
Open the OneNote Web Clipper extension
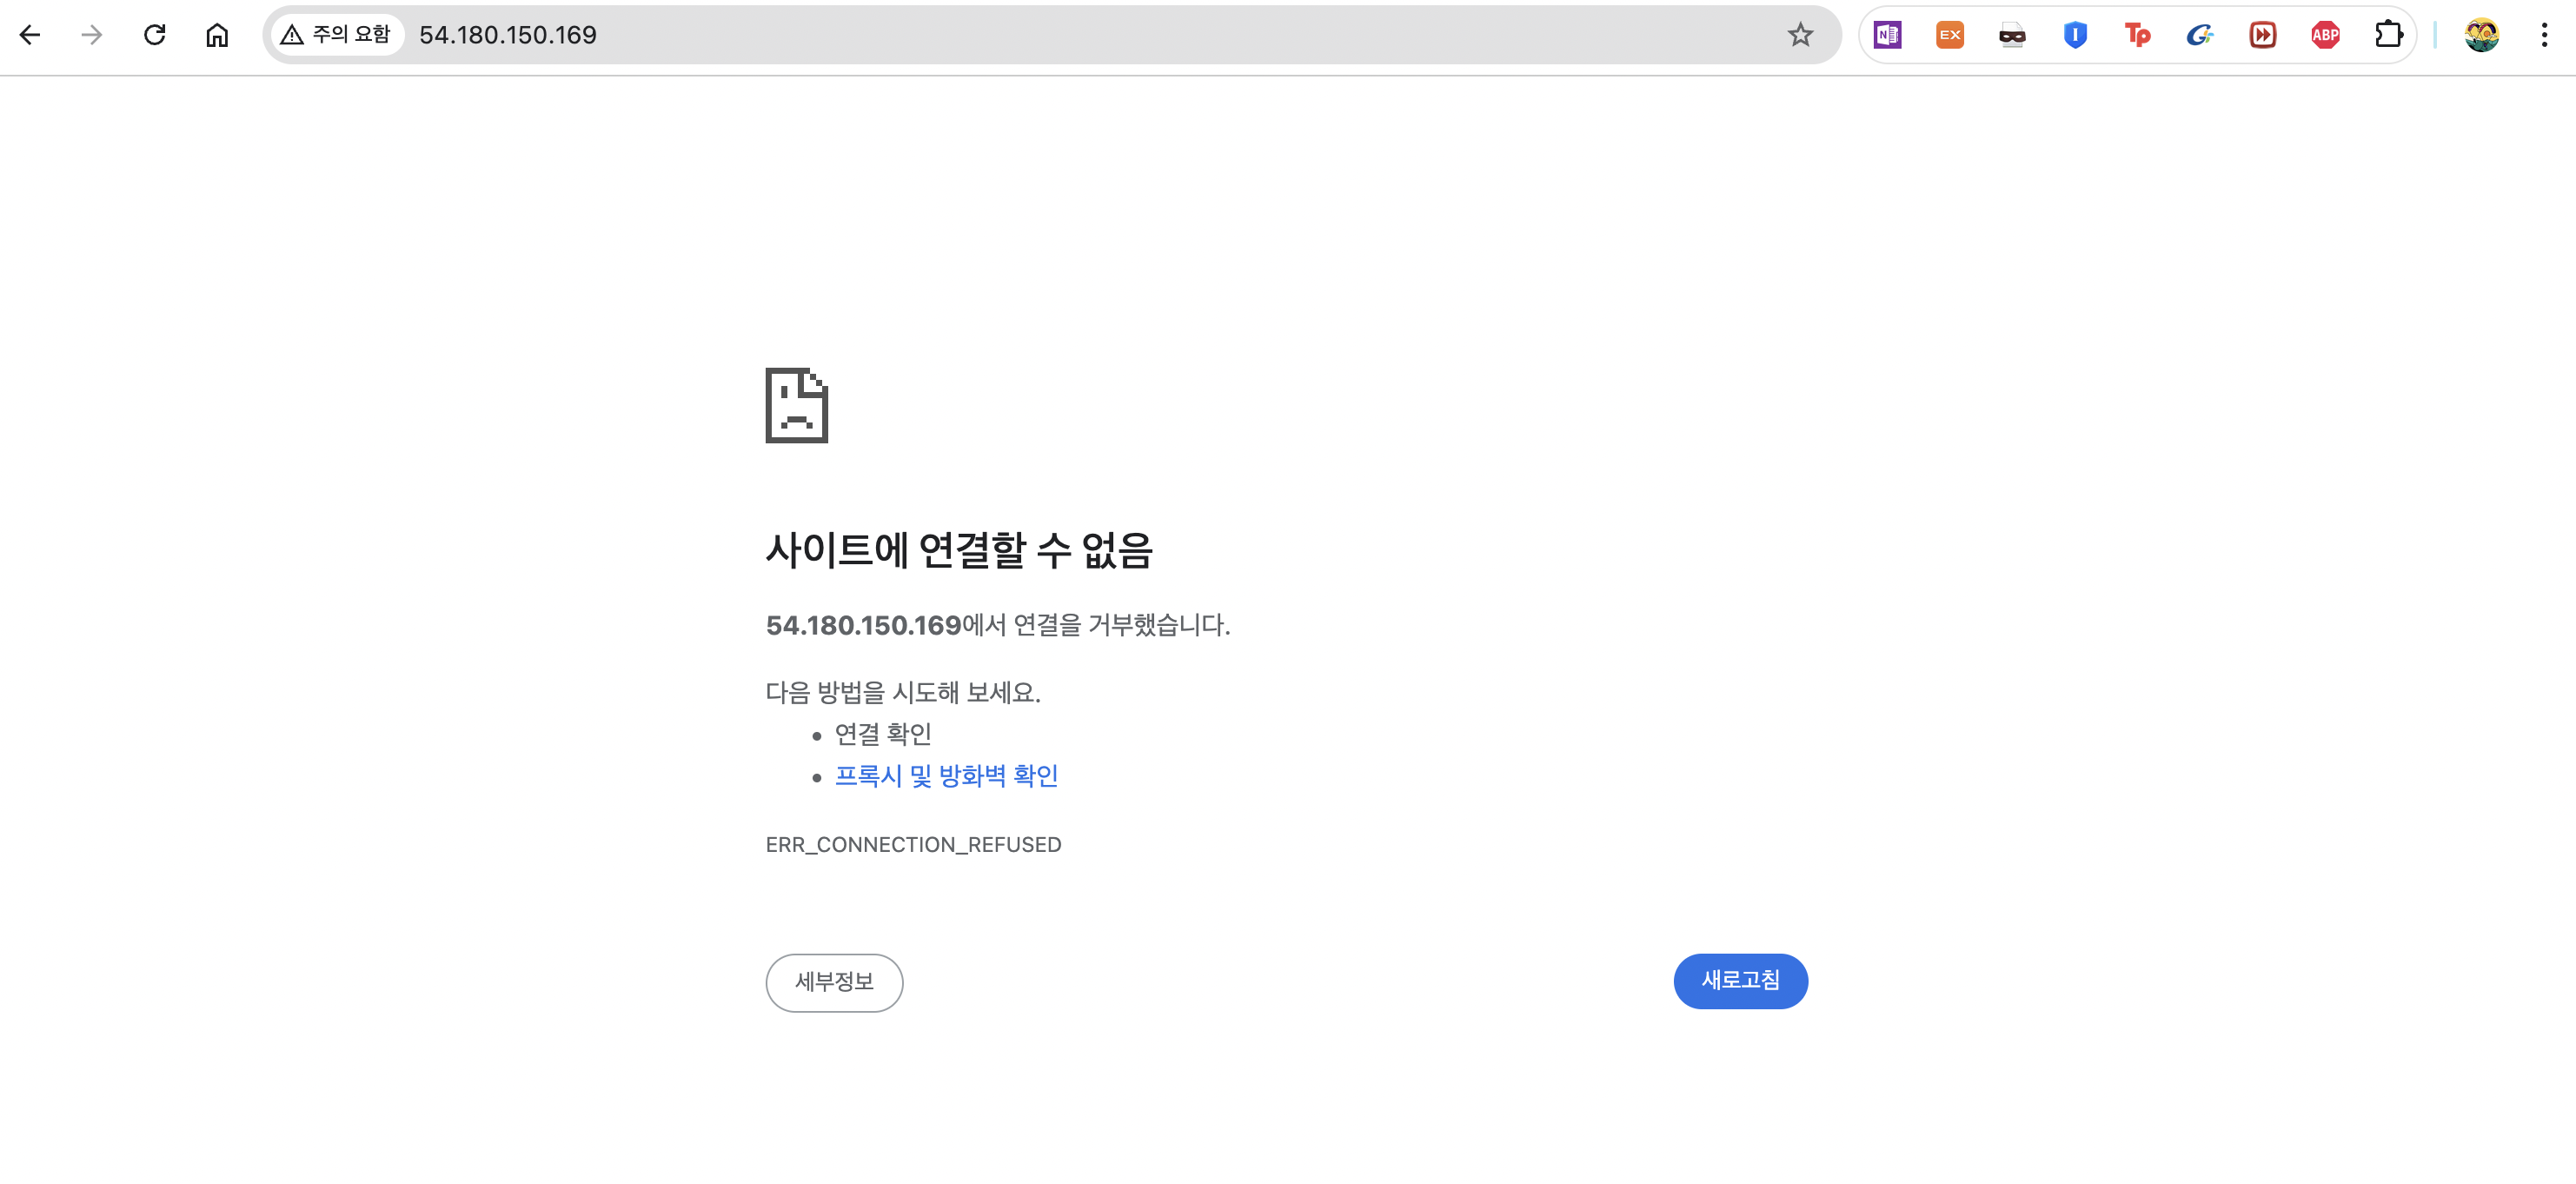[x=1889, y=35]
